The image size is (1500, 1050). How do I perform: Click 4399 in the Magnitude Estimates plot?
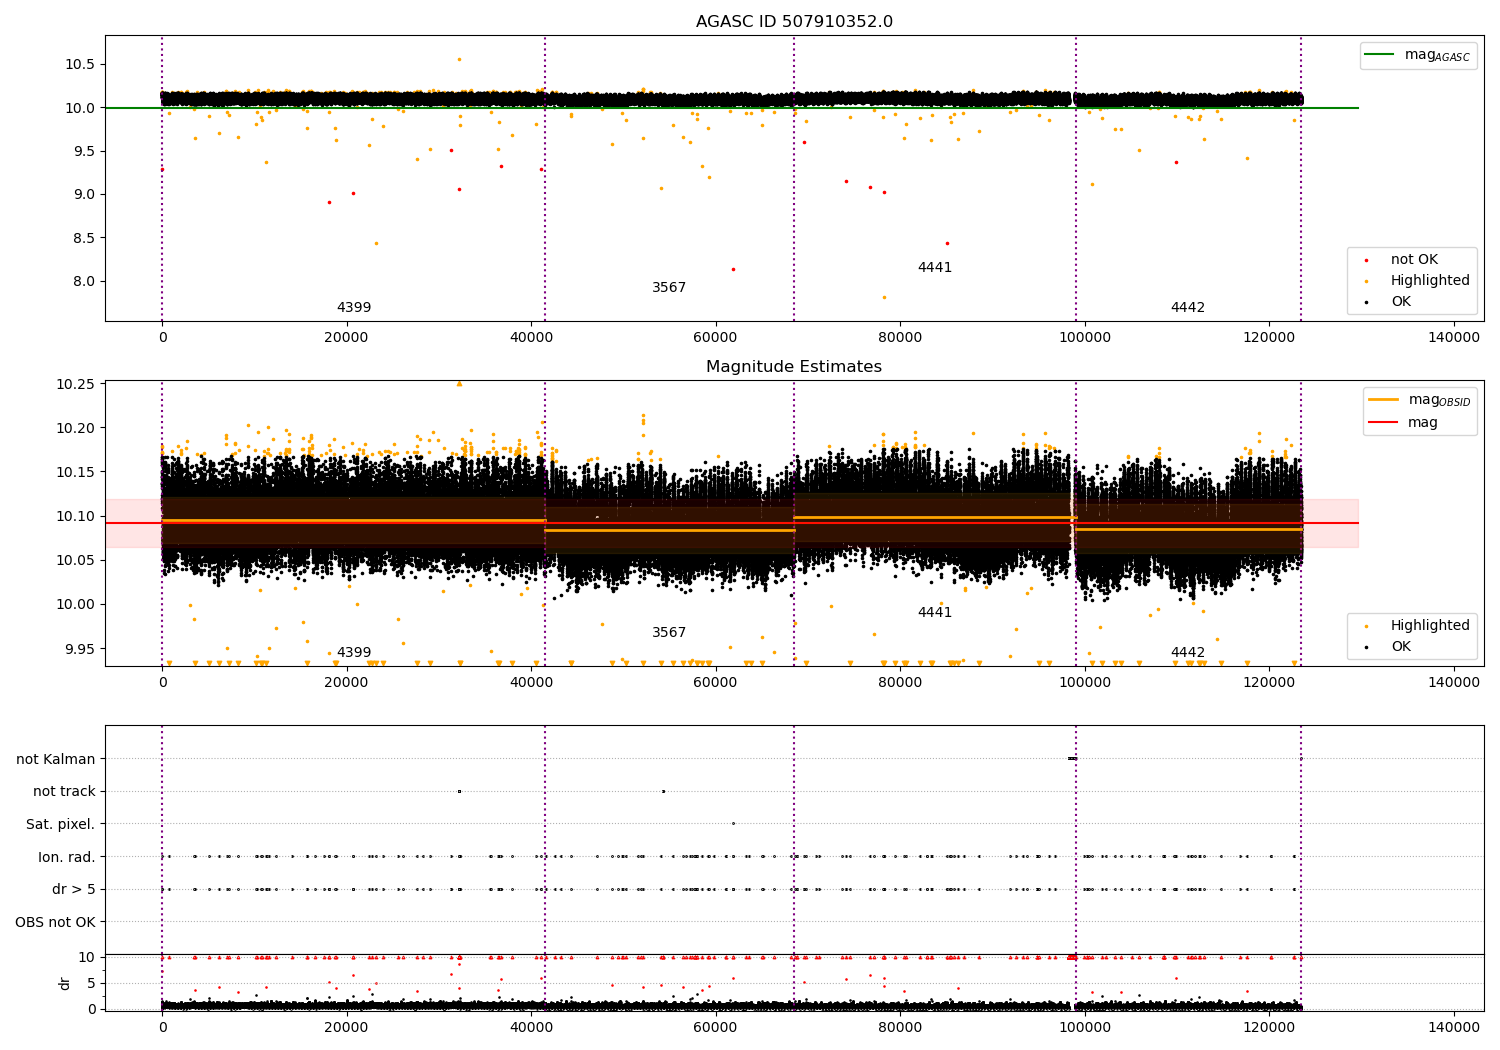click(x=354, y=653)
